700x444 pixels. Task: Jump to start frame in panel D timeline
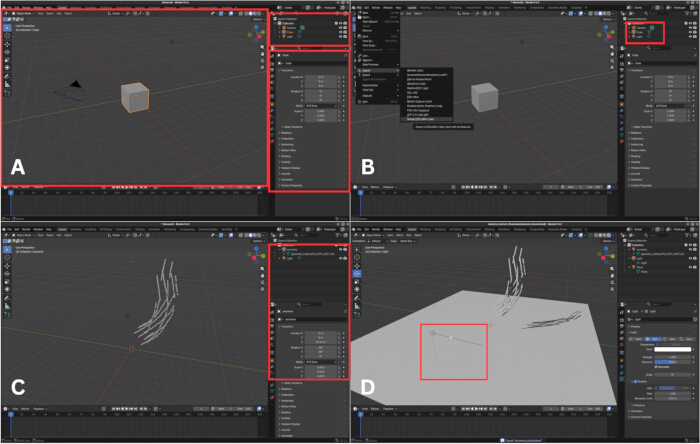463,409
